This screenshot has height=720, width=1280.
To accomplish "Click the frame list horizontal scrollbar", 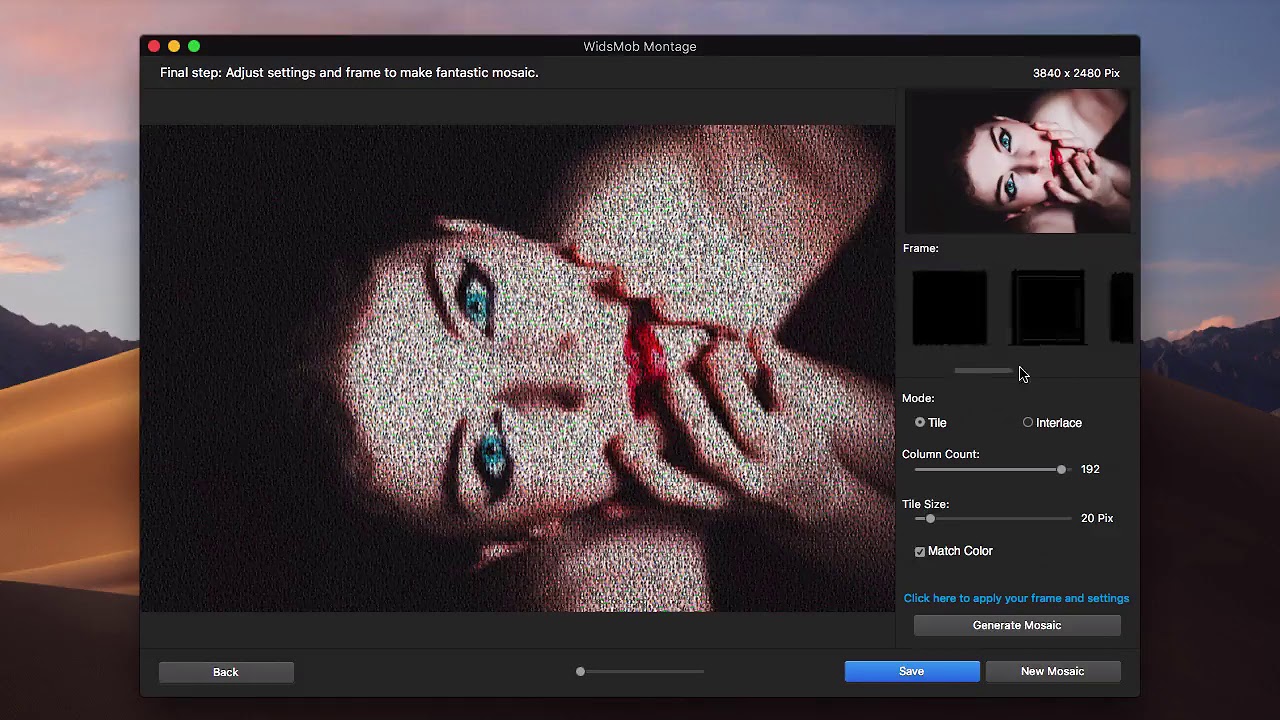I will (x=984, y=370).
